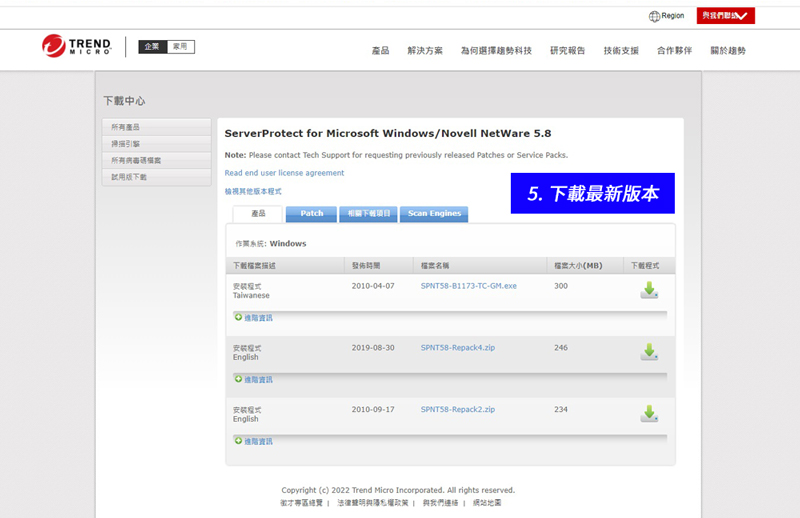Switch to the Scan Engines tab
This screenshot has height=518, width=800.
click(x=434, y=214)
